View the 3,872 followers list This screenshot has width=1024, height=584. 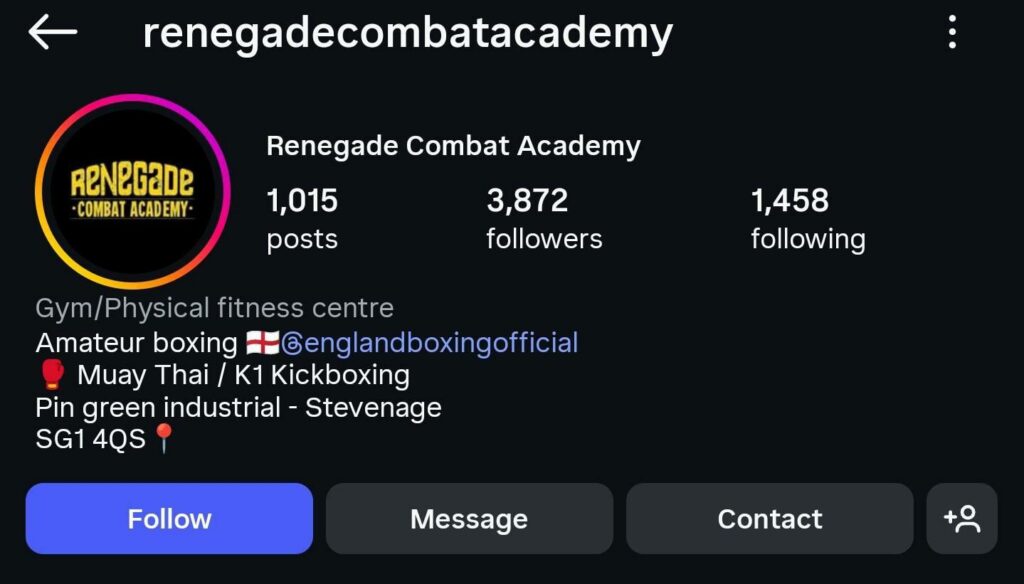(544, 218)
